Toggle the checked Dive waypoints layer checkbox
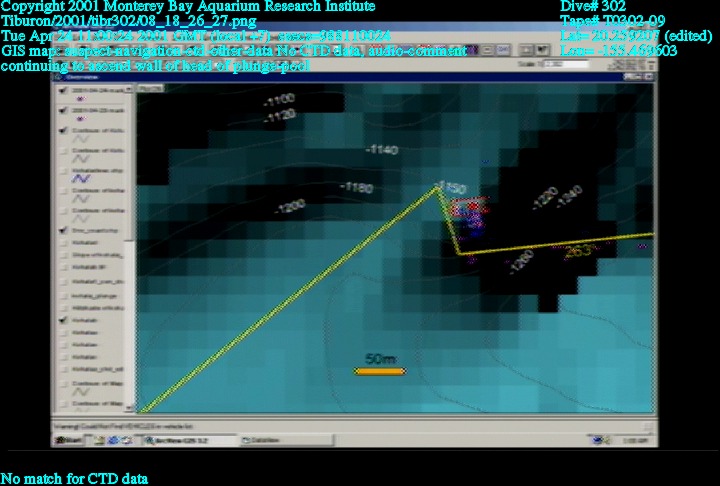This screenshot has width=720, height=486. click(x=63, y=230)
